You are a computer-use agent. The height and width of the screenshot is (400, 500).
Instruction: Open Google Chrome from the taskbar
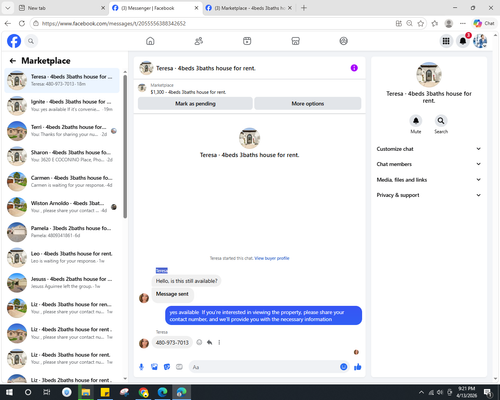click(x=143, y=392)
